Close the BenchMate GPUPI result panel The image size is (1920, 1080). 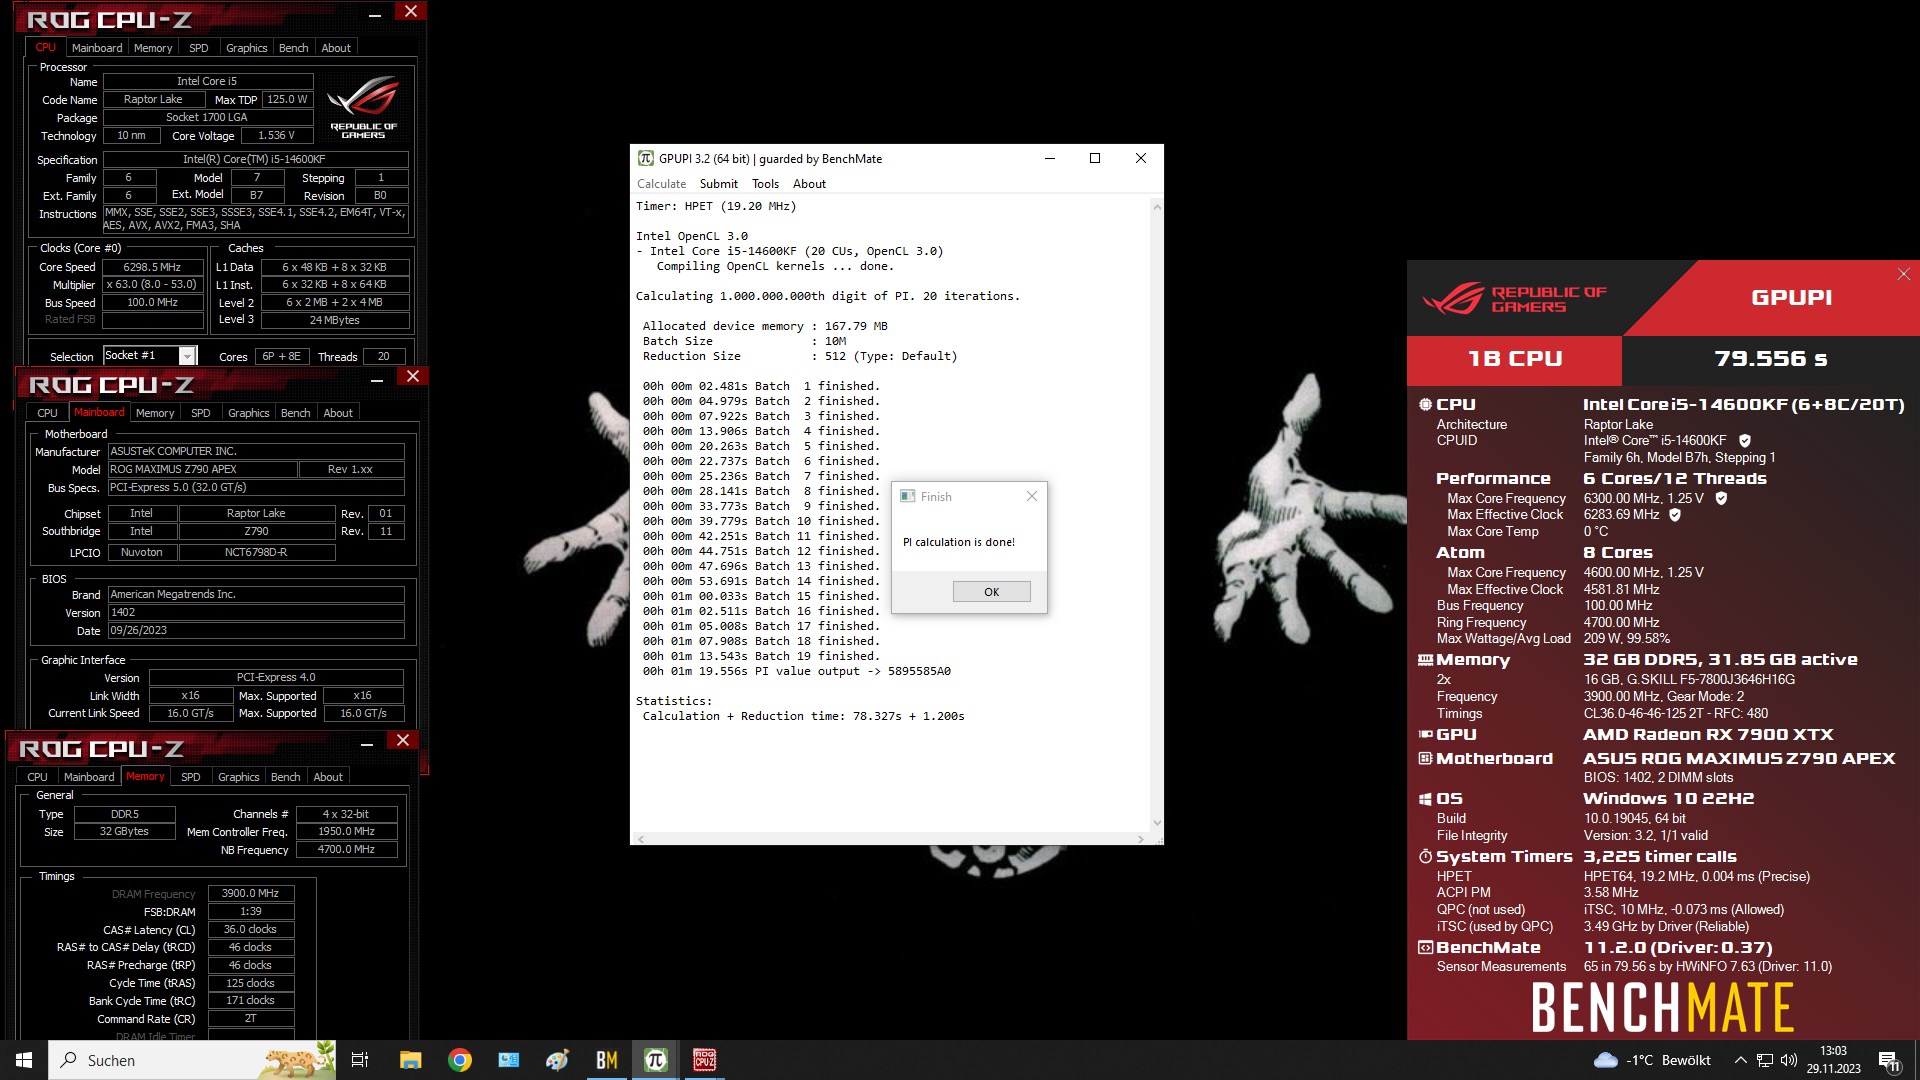(1904, 274)
